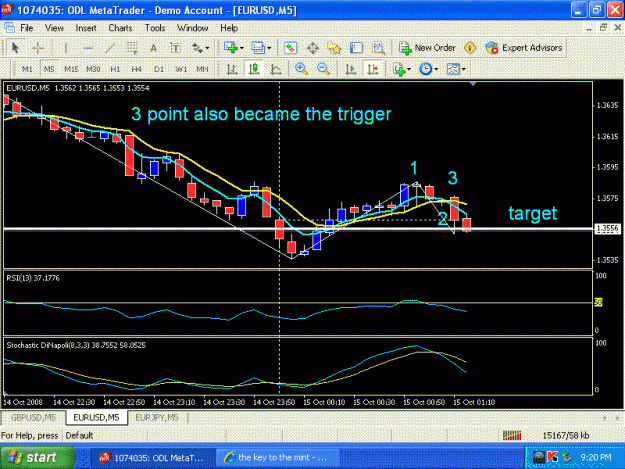Select the text label tool
The image size is (625, 469).
click(x=175, y=48)
